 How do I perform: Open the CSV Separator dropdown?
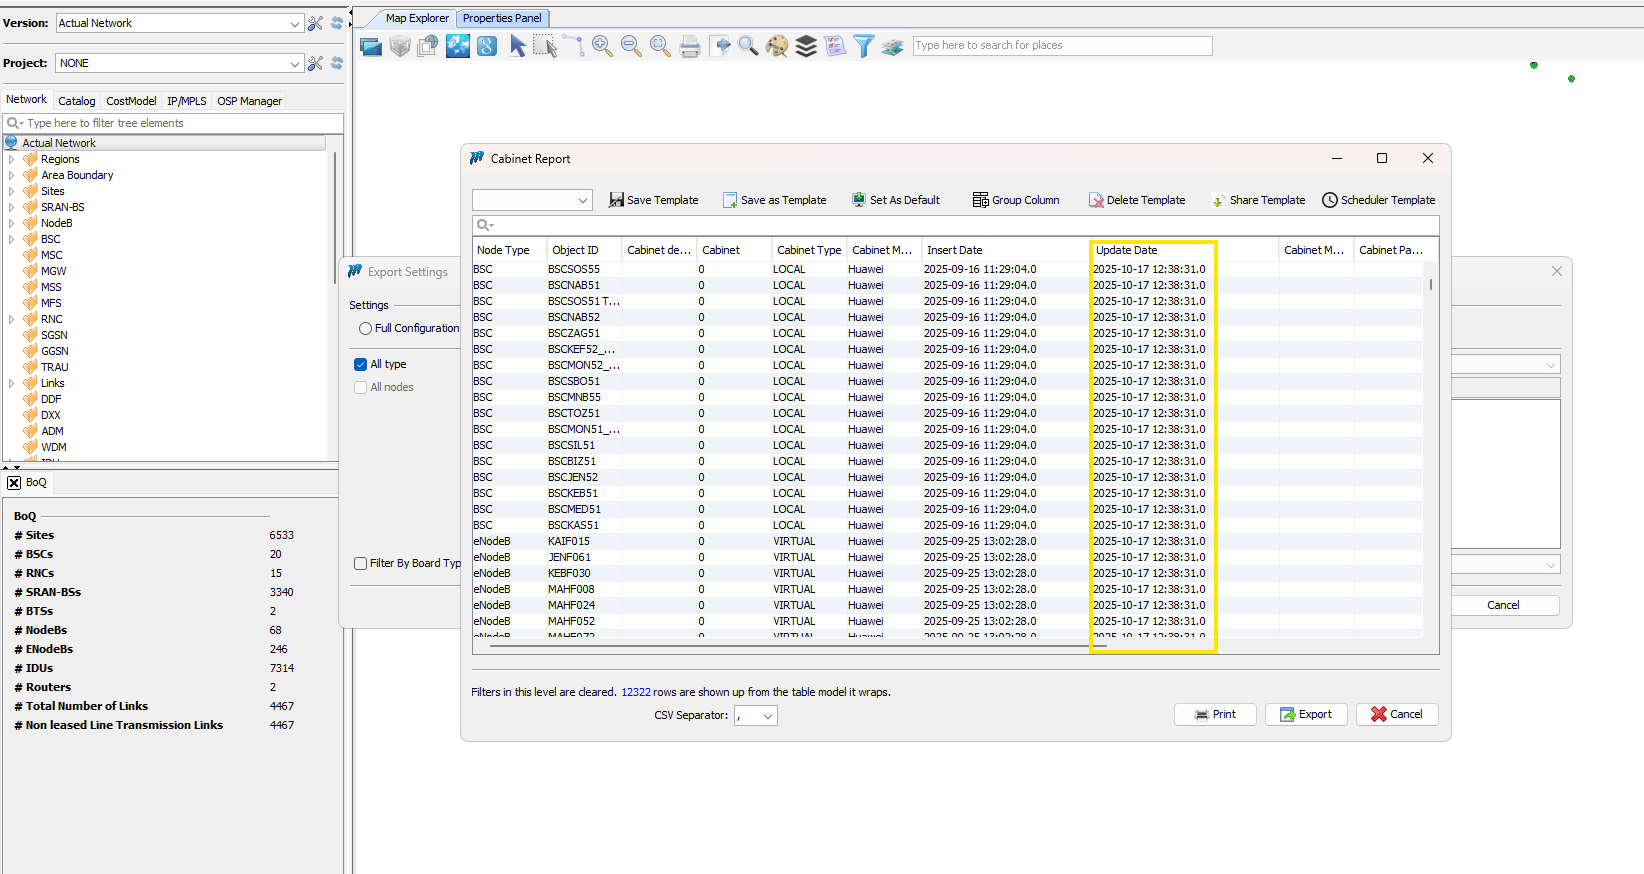[x=767, y=716]
